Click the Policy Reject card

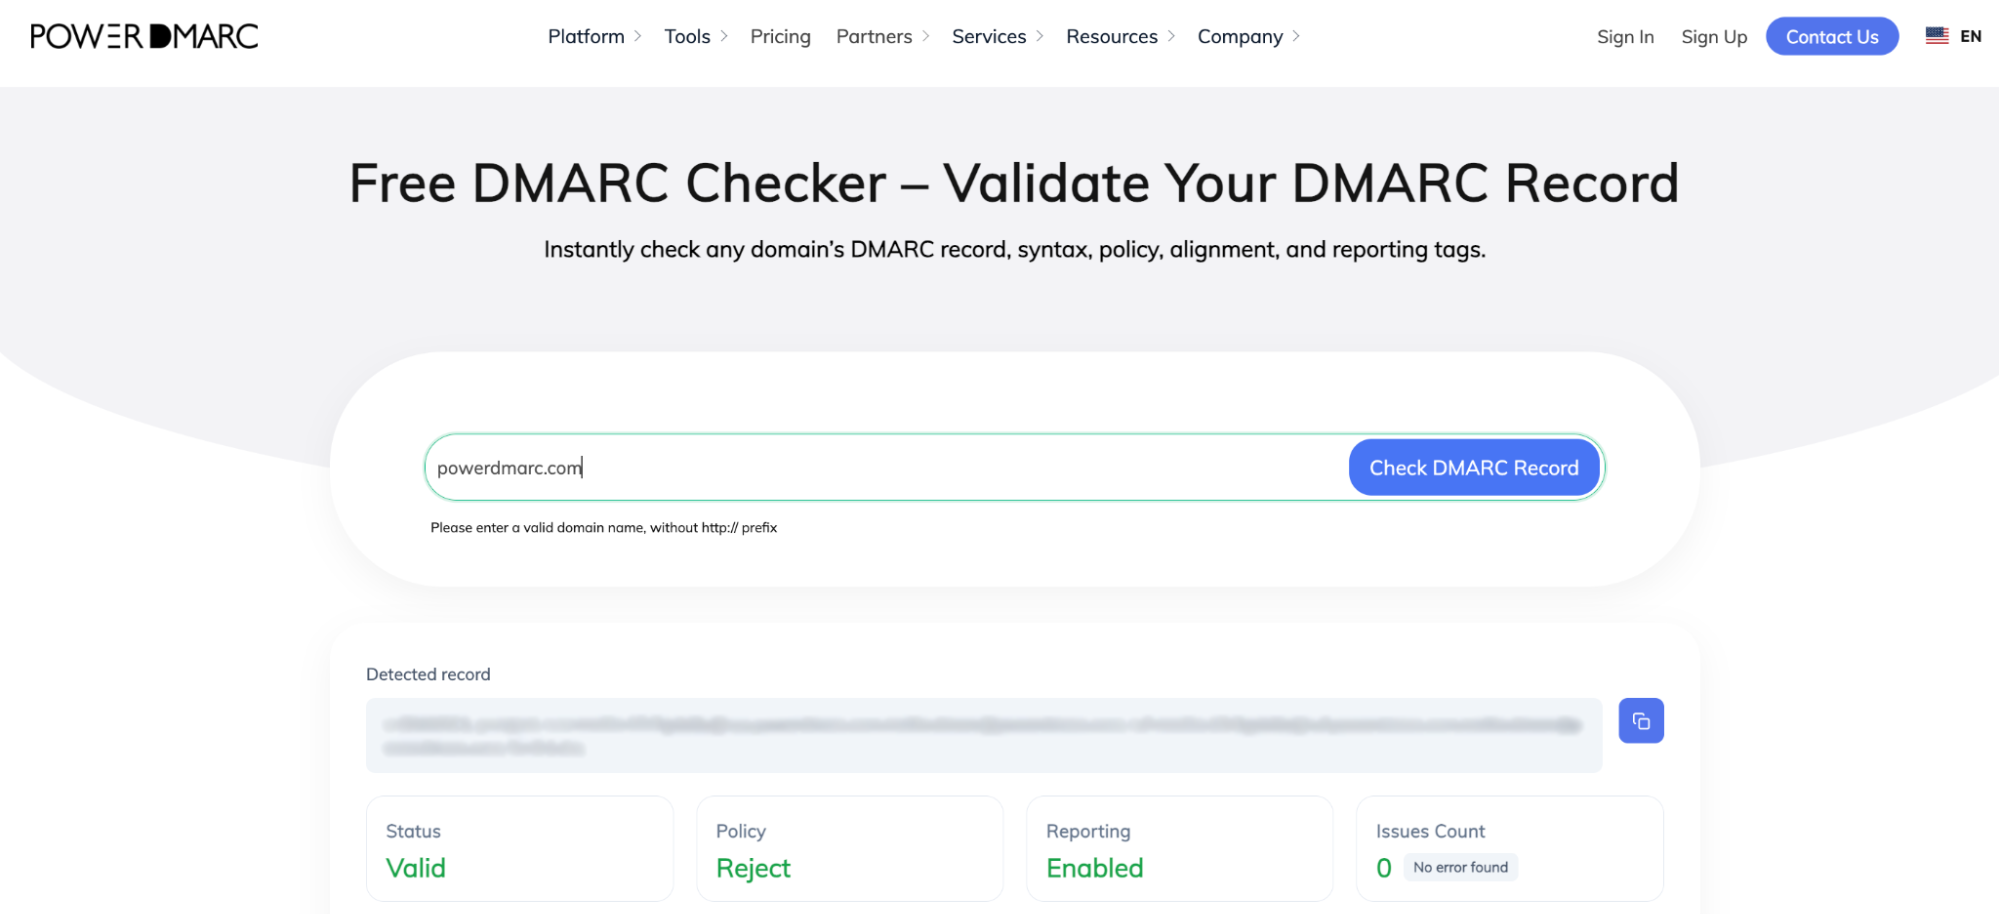[850, 849]
